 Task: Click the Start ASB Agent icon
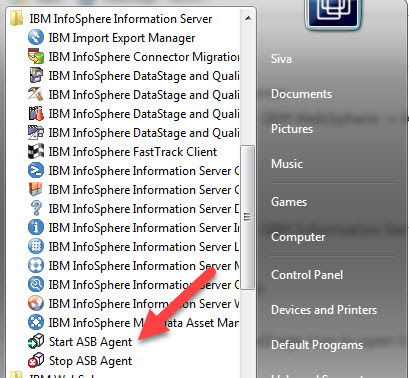(36, 342)
